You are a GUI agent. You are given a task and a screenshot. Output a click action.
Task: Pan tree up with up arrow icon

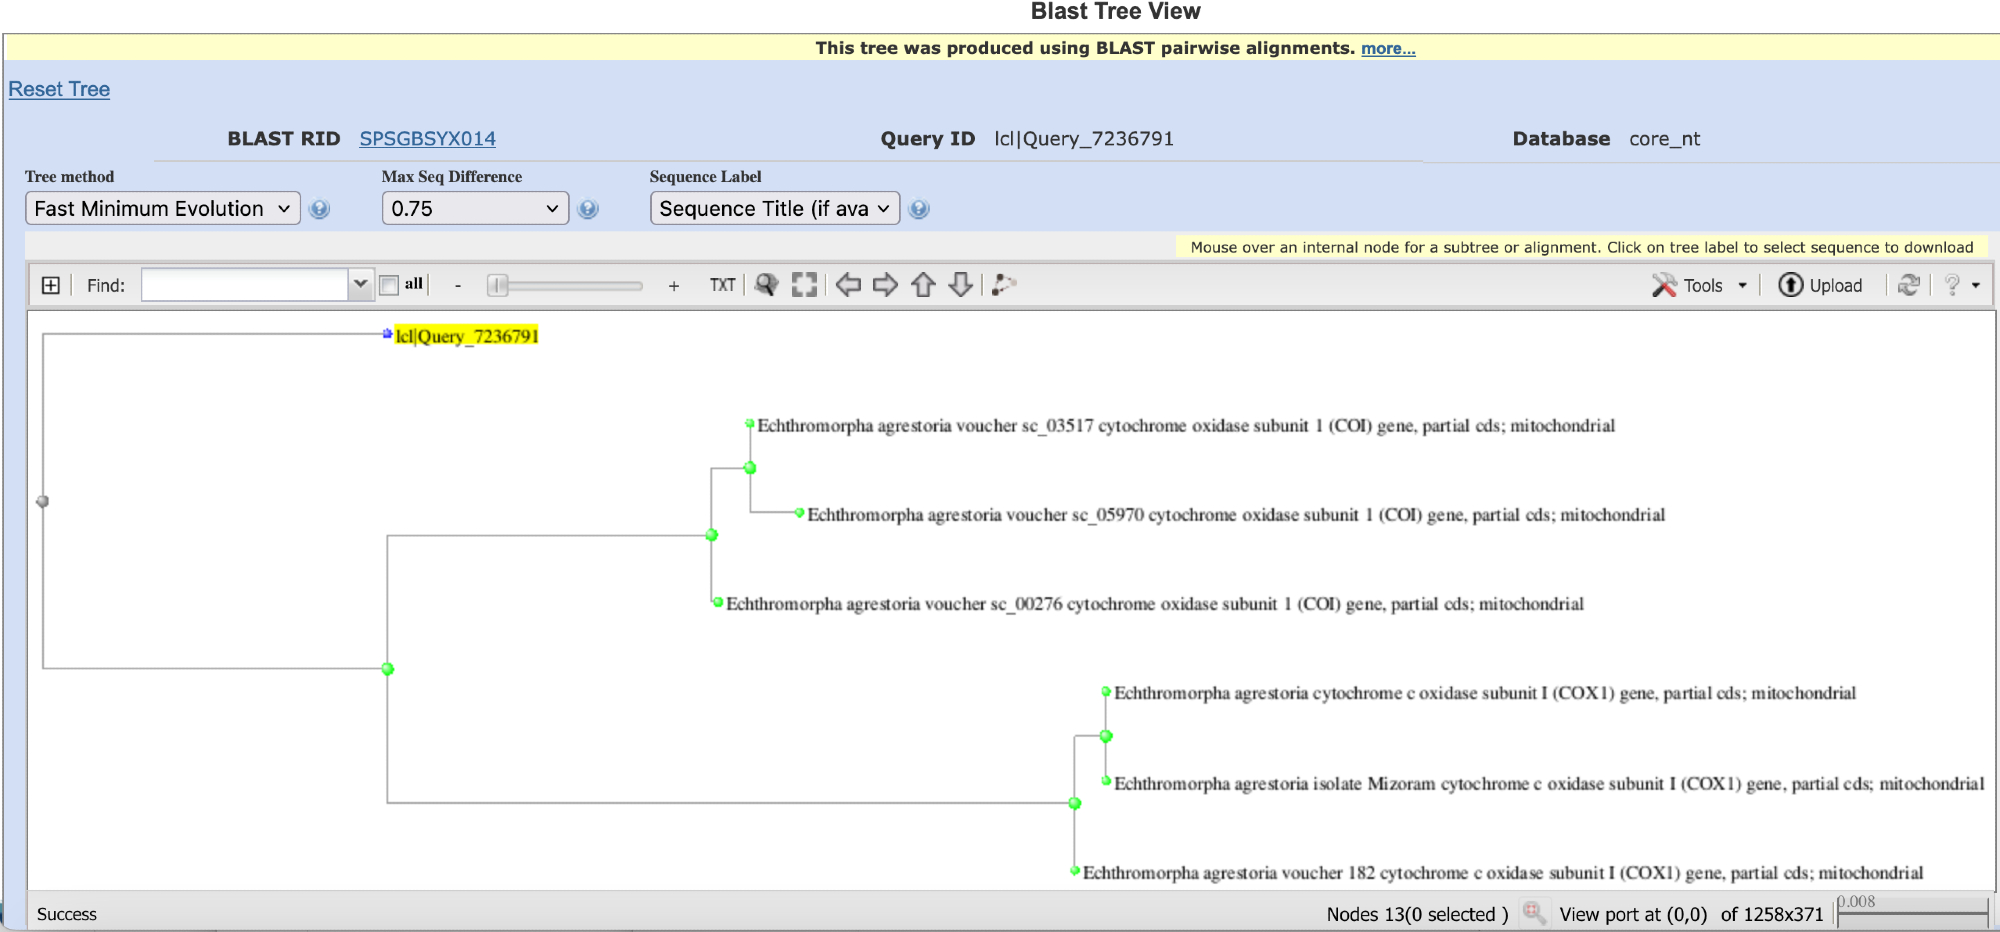923,285
